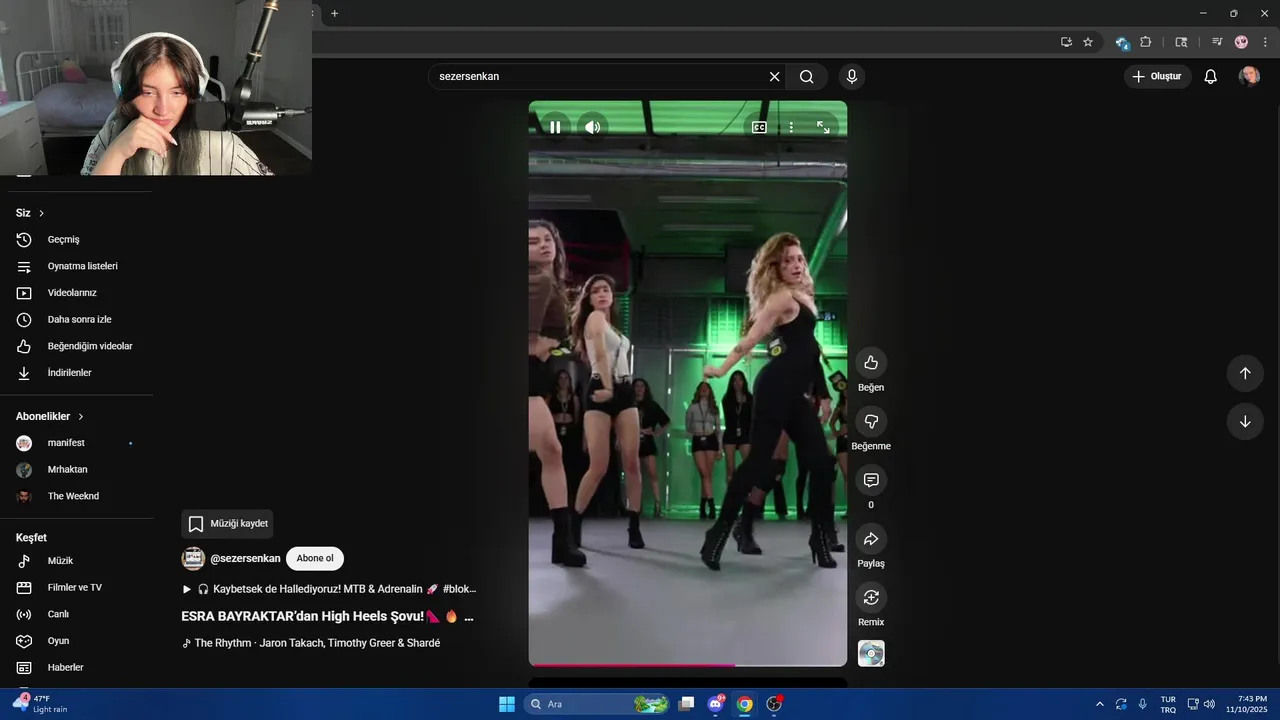
Task: Open Daha sonra izle list
Action: 80,320
